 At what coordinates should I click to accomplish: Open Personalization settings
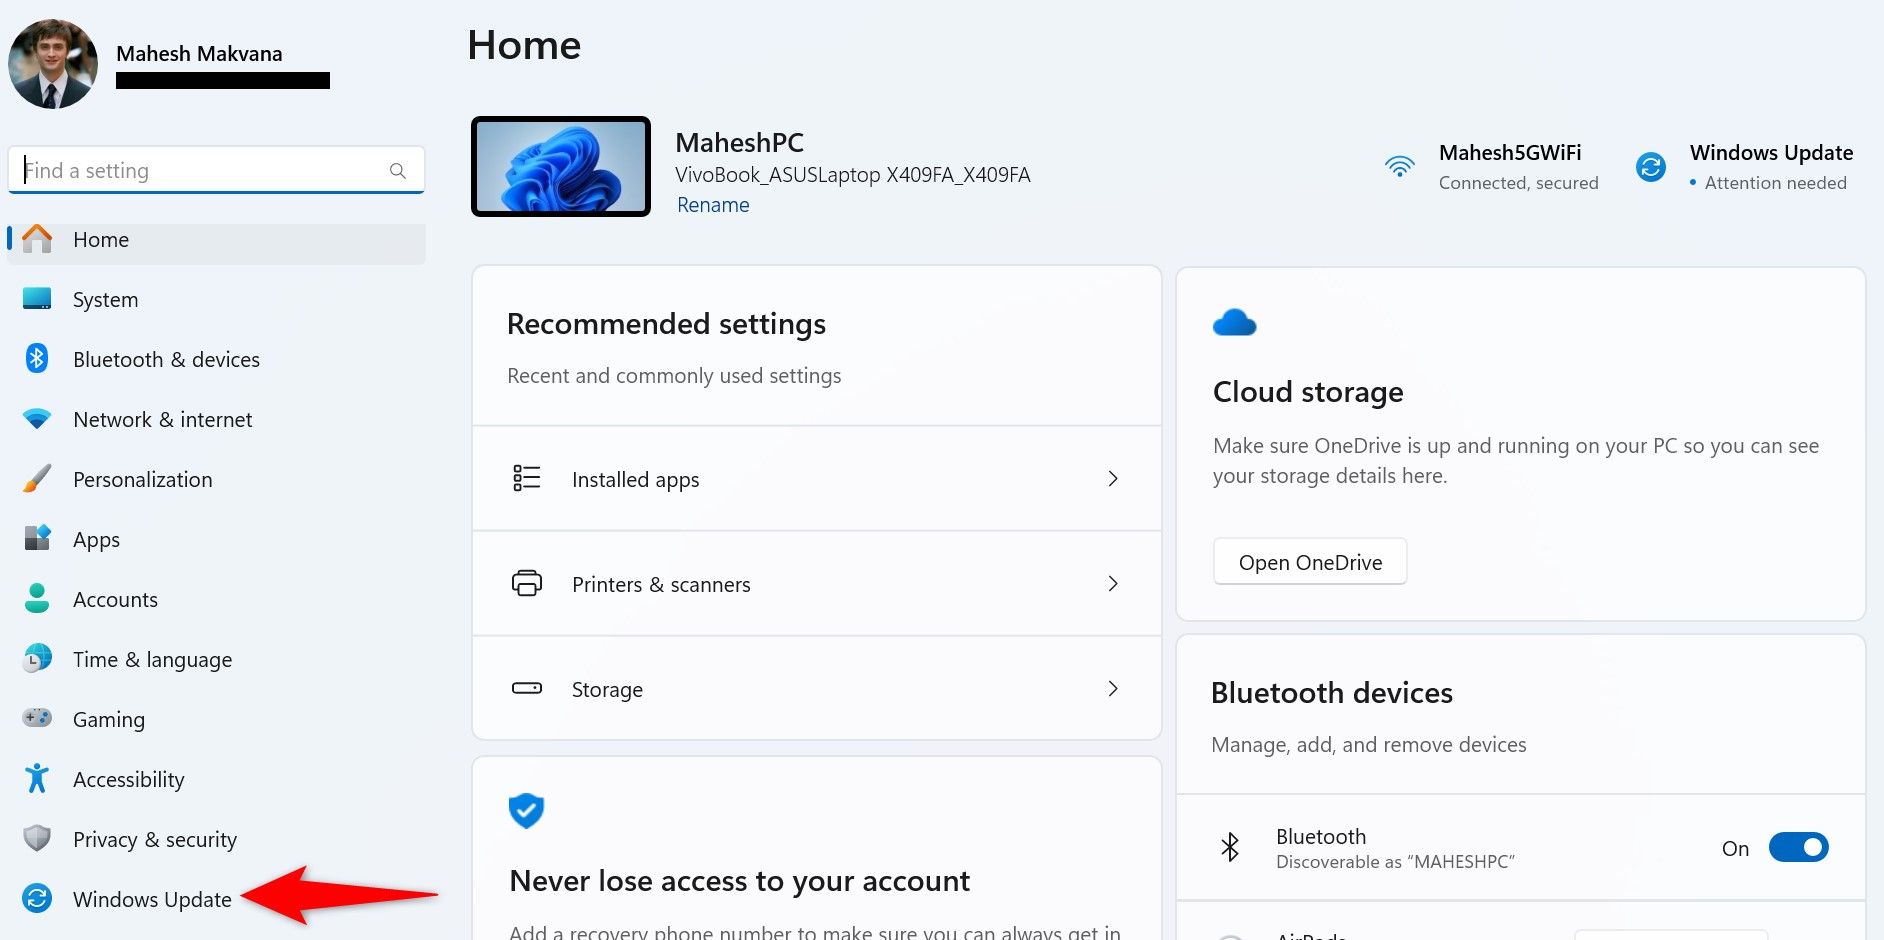click(x=217, y=480)
